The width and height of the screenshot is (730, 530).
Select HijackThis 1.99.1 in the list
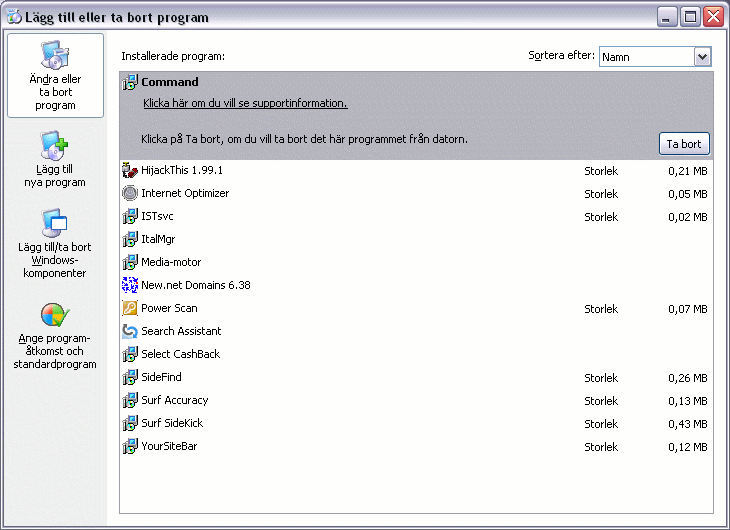tap(416, 170)
